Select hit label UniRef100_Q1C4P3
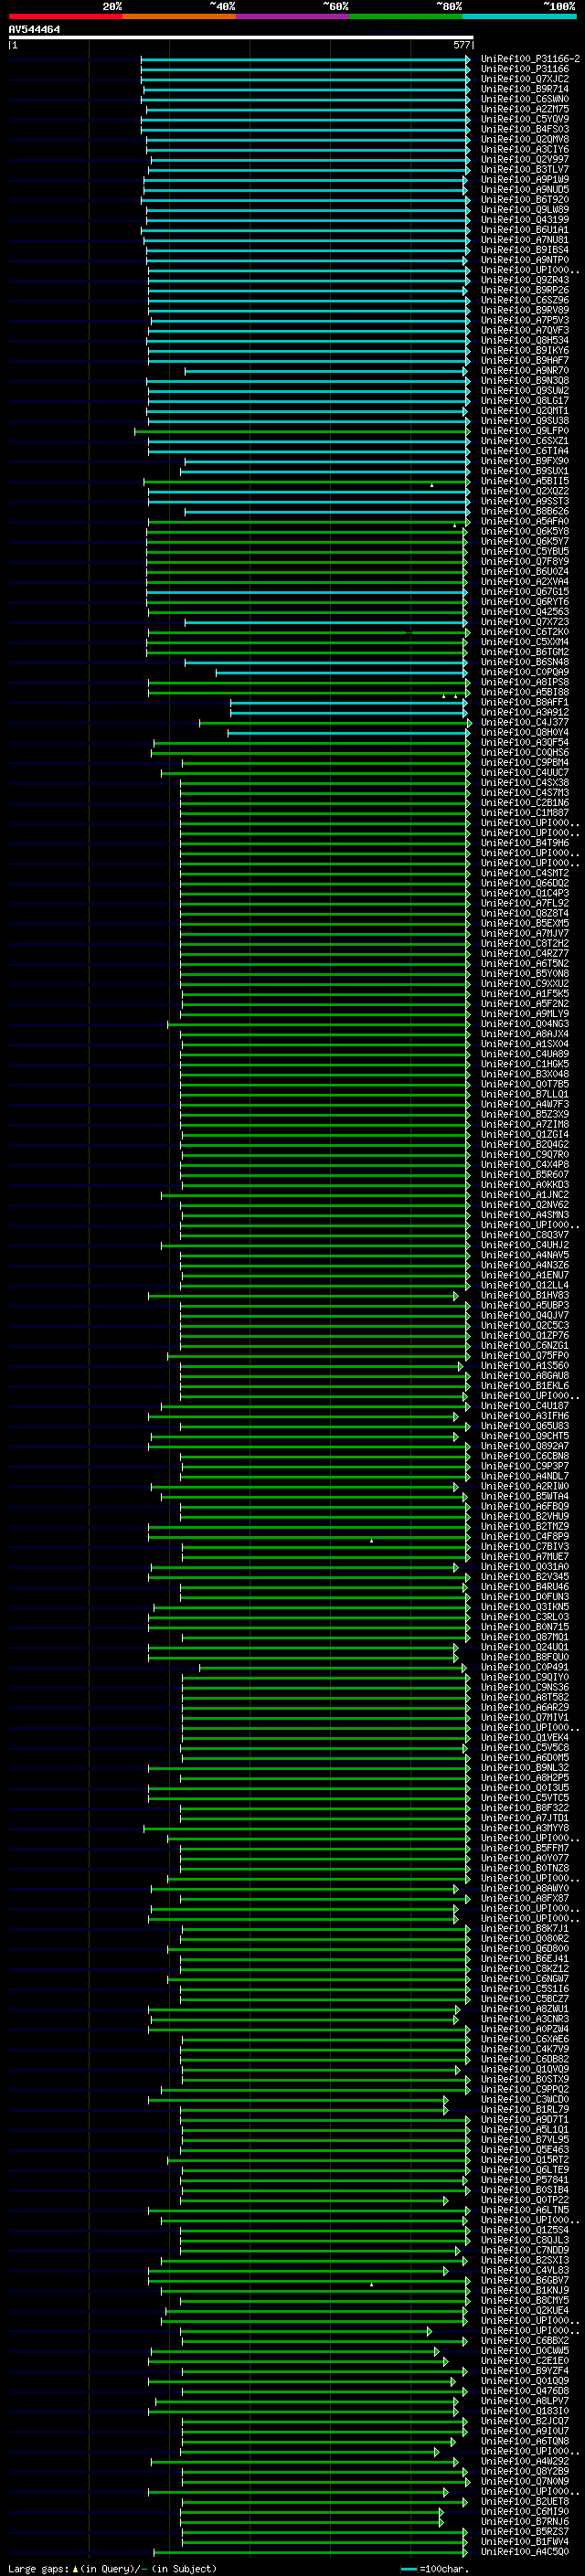 (x=524, y=893)
